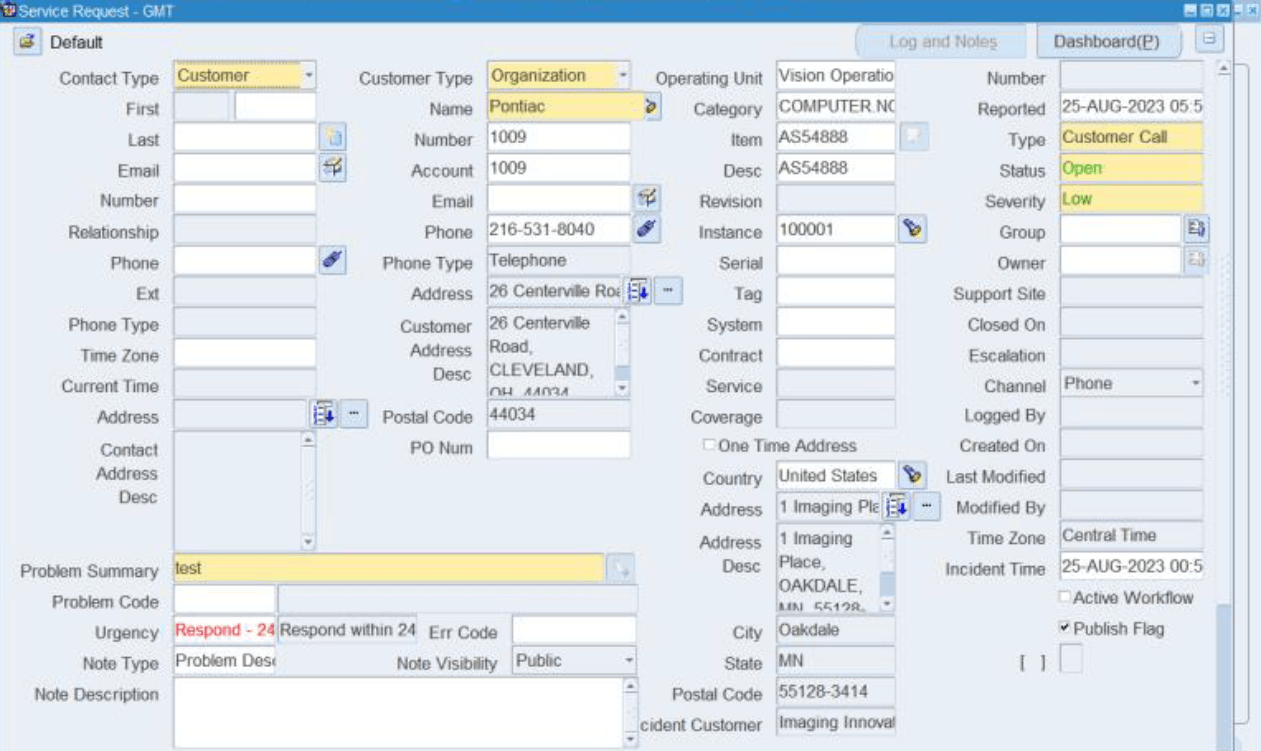Click the phone icon next to 216-531-8040
This screenshot has height=751, width=1261.
pyautogui.click(x=647, y=230)
